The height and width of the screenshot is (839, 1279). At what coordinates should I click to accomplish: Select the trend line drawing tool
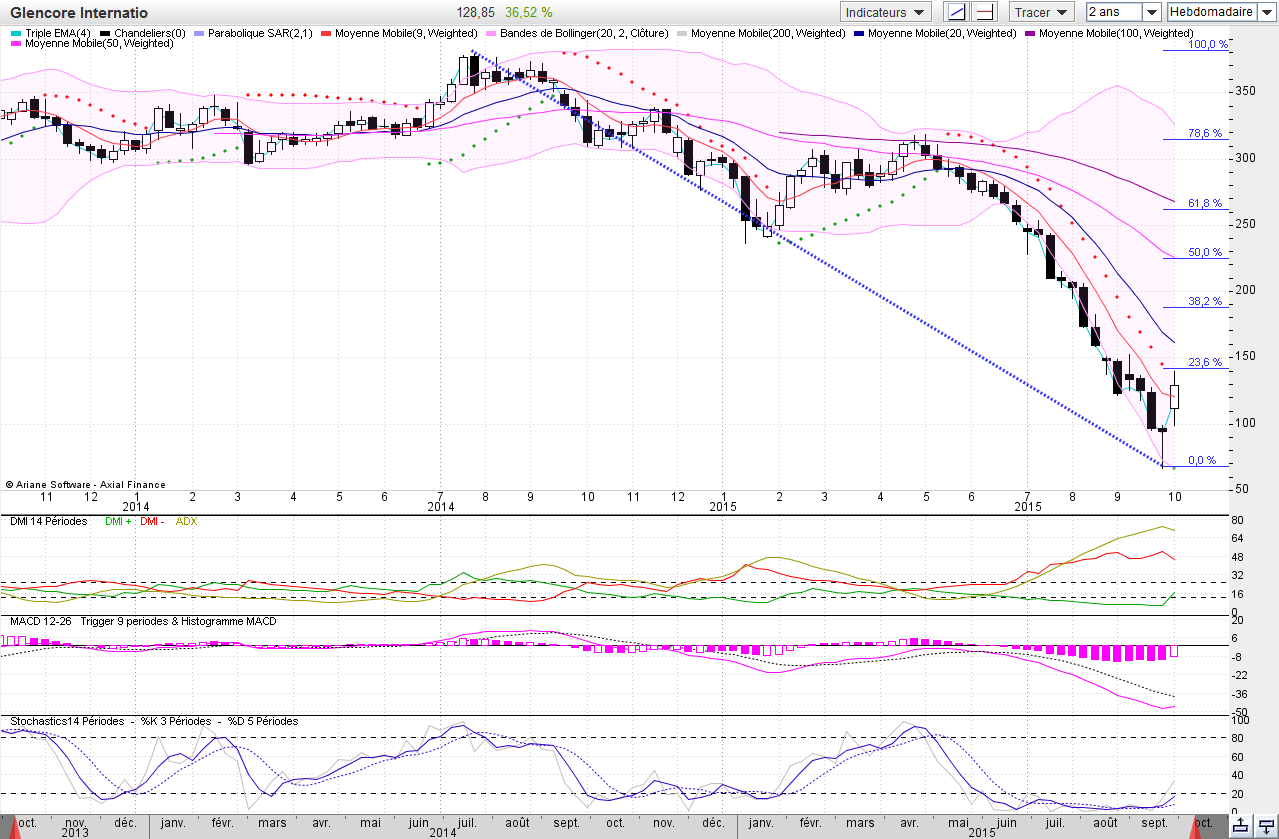pos(958,12)
